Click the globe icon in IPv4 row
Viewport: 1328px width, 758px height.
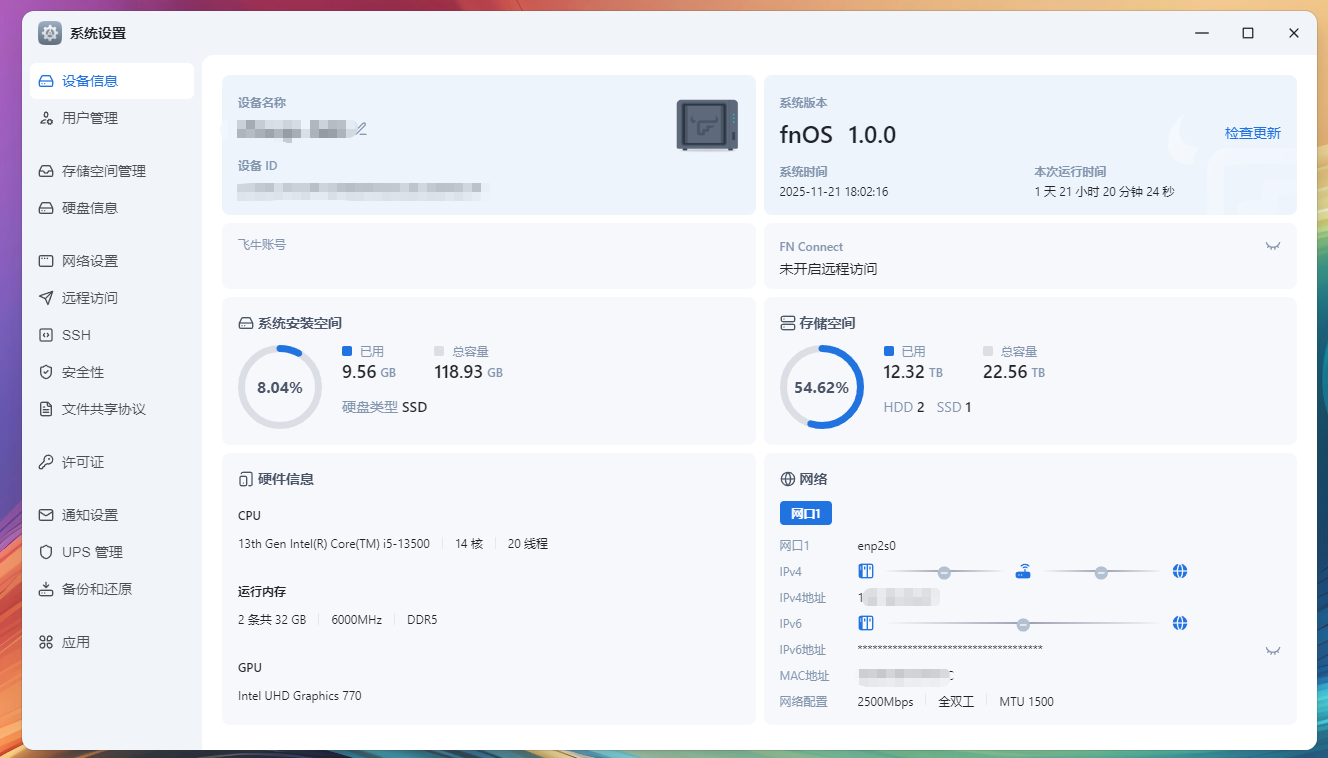click(x=1180, y=572)
